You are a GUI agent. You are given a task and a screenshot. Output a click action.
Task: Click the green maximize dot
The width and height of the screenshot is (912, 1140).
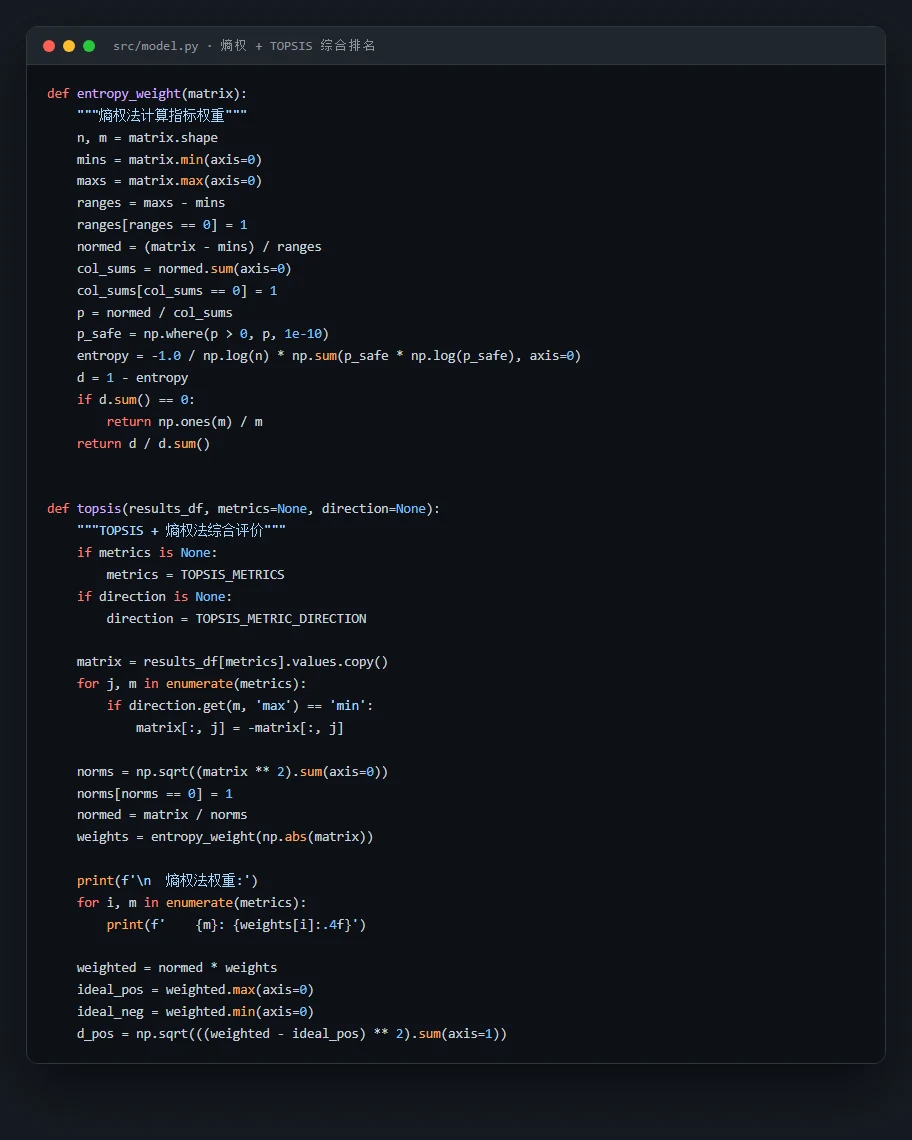[x=89, y=46]
